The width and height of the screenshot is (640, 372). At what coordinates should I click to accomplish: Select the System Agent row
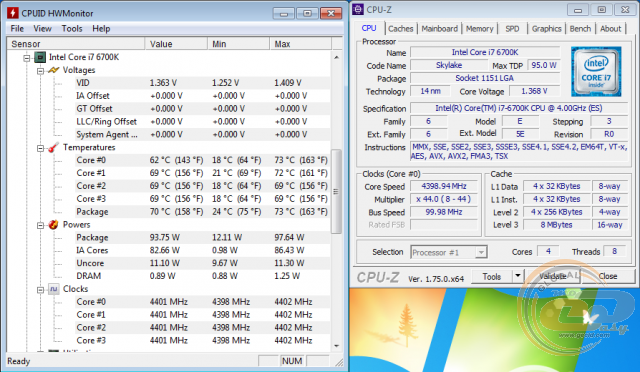click(x=202, y=134)
